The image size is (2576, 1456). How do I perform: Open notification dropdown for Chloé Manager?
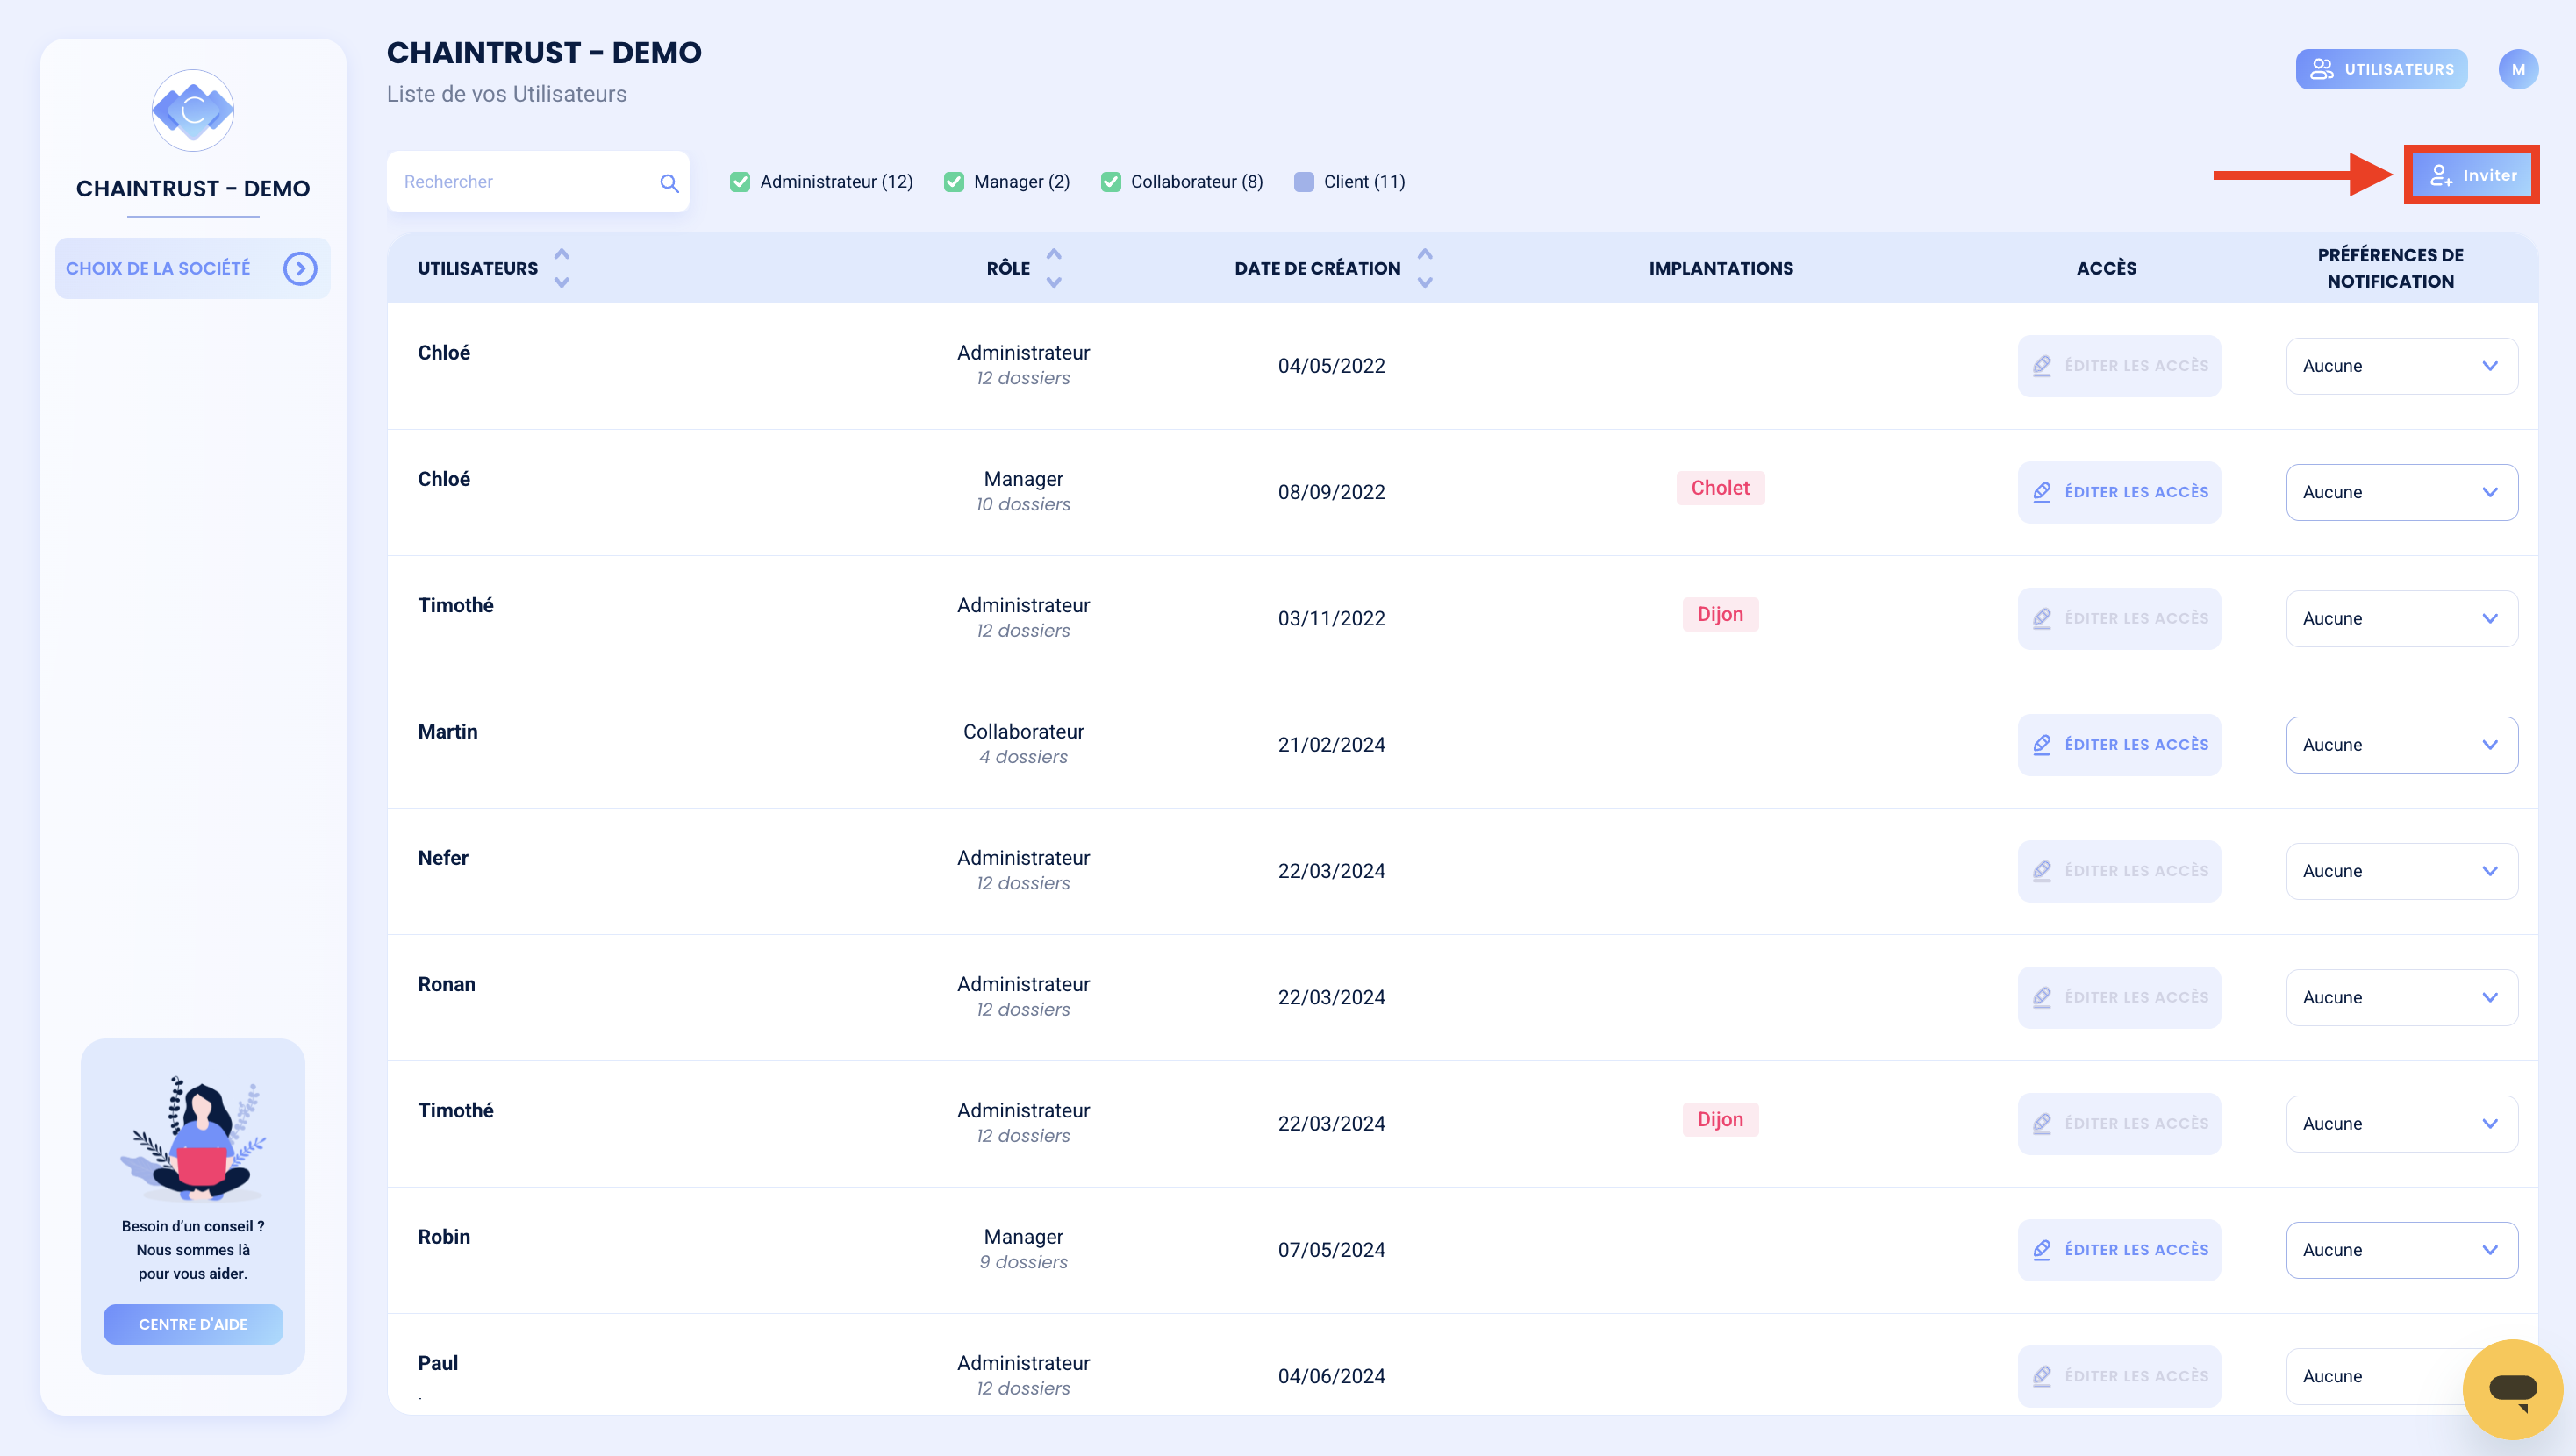(2402, 492)
